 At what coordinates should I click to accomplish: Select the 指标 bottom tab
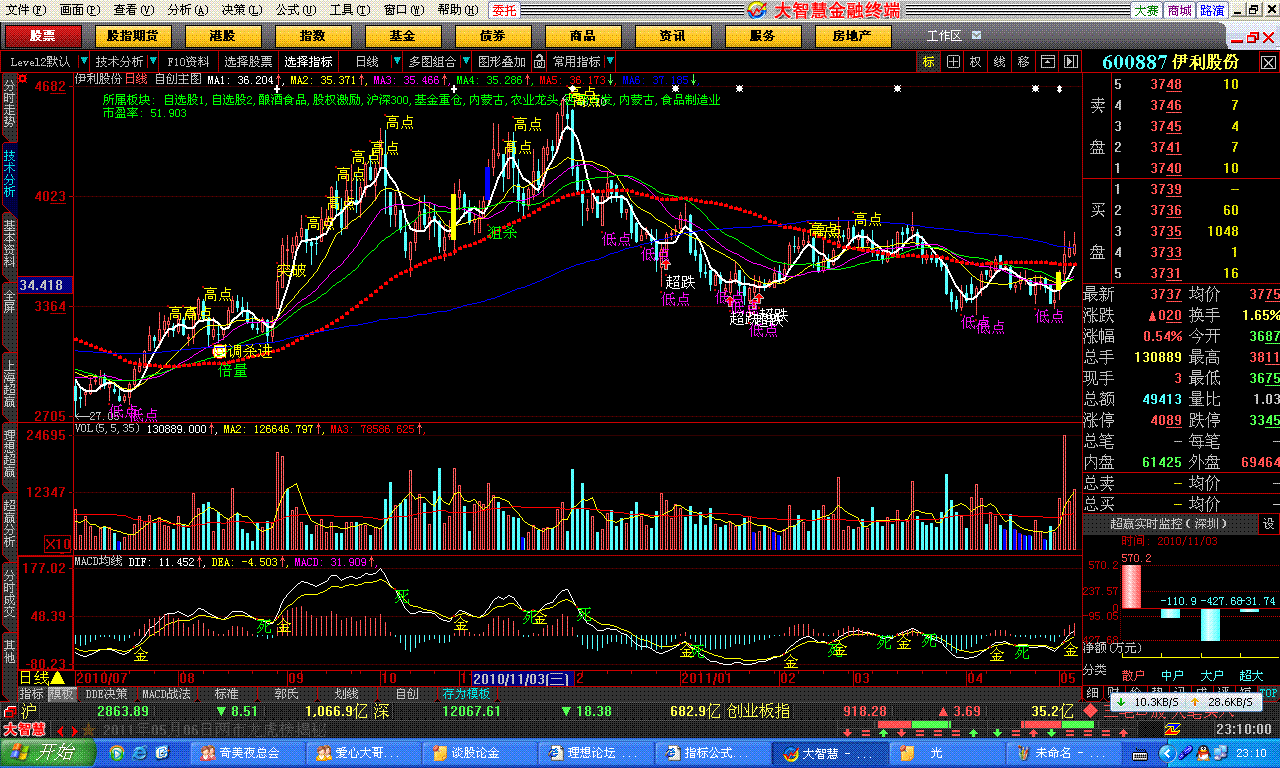click(x=32, y=693)
